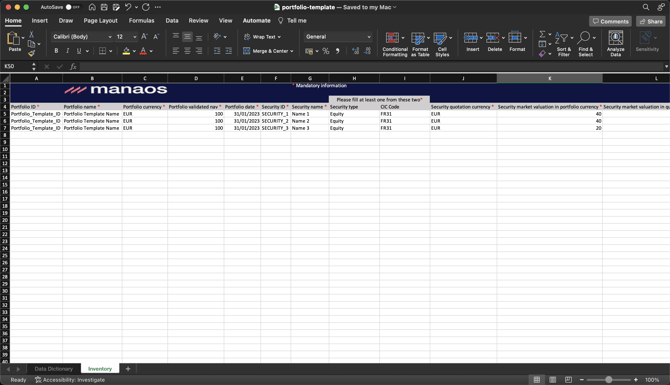Open the font size 12 dropdown
The height and width of the screenshot is (385, 670).
click(126, 37)
